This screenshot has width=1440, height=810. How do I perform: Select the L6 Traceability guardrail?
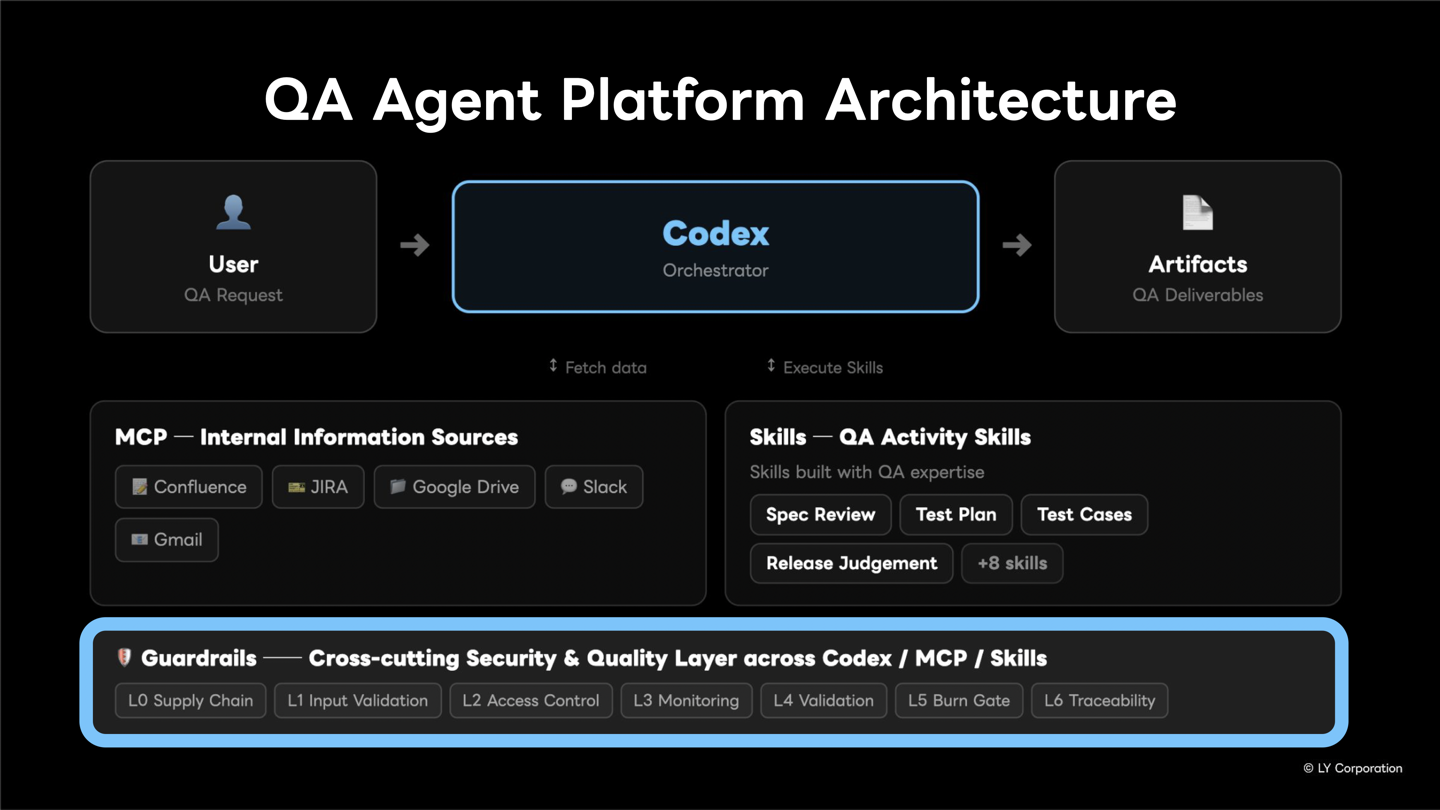(1099, 701)
